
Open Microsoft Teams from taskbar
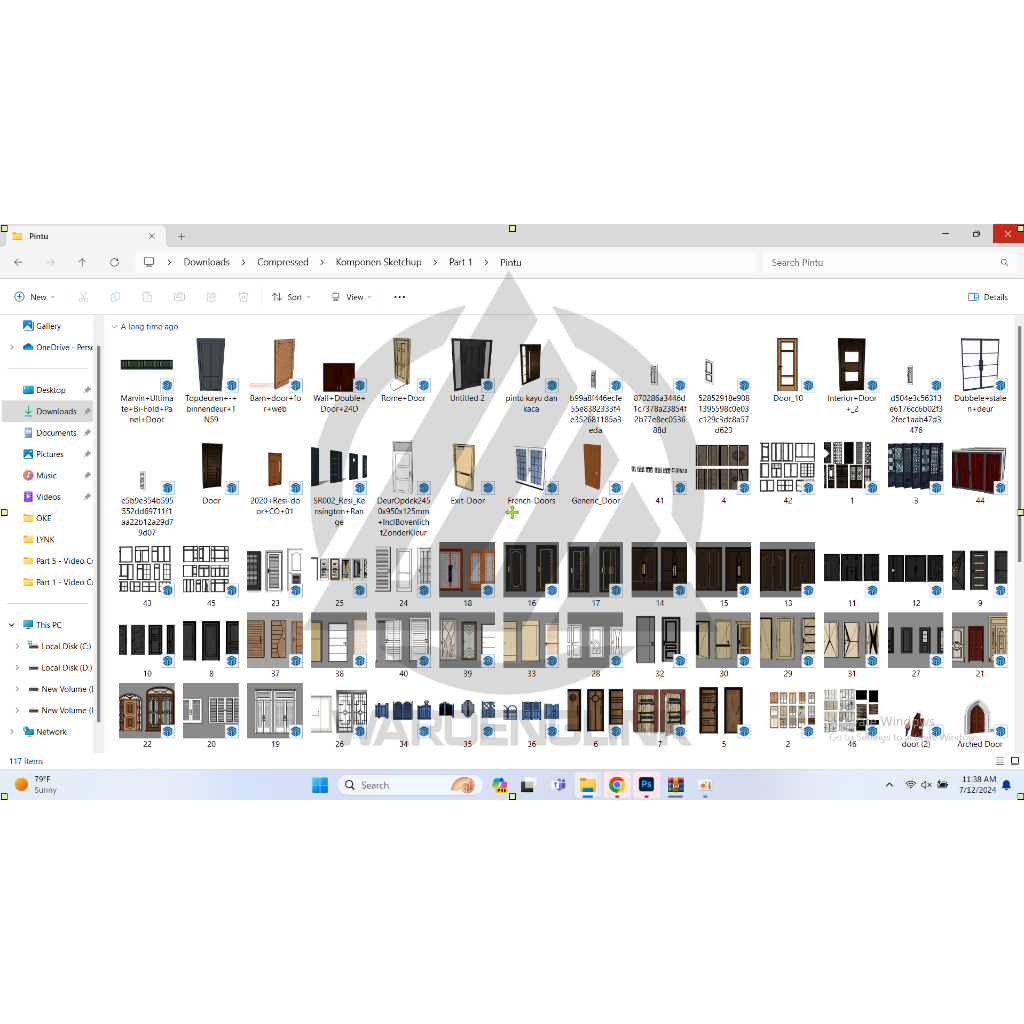point(558,785)
